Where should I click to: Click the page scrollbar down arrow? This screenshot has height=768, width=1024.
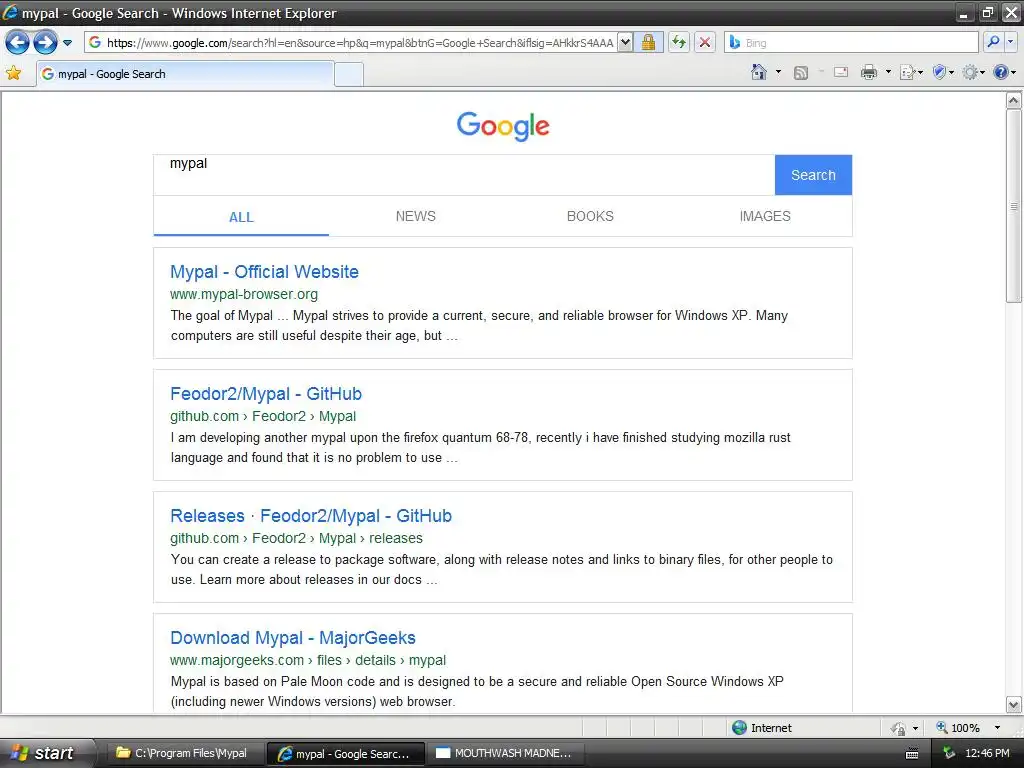pos(1014,705)
